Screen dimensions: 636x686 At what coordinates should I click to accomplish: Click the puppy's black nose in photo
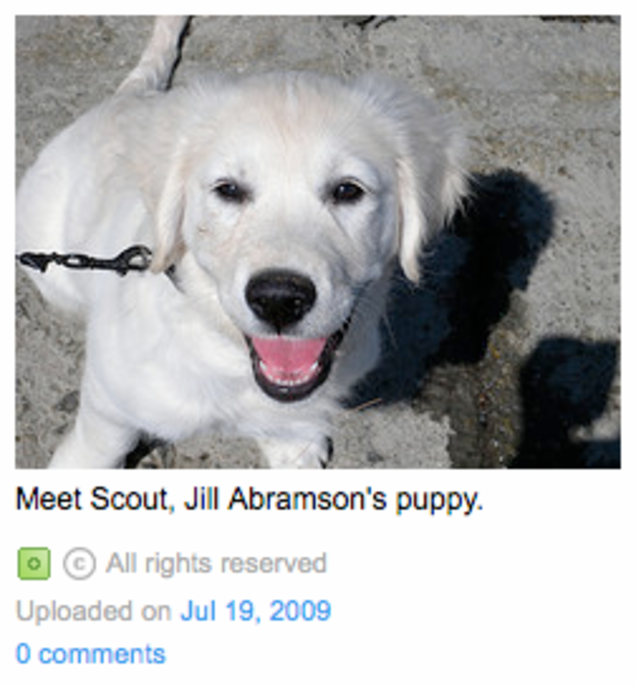pyautogui.click(x=280, y=299)
